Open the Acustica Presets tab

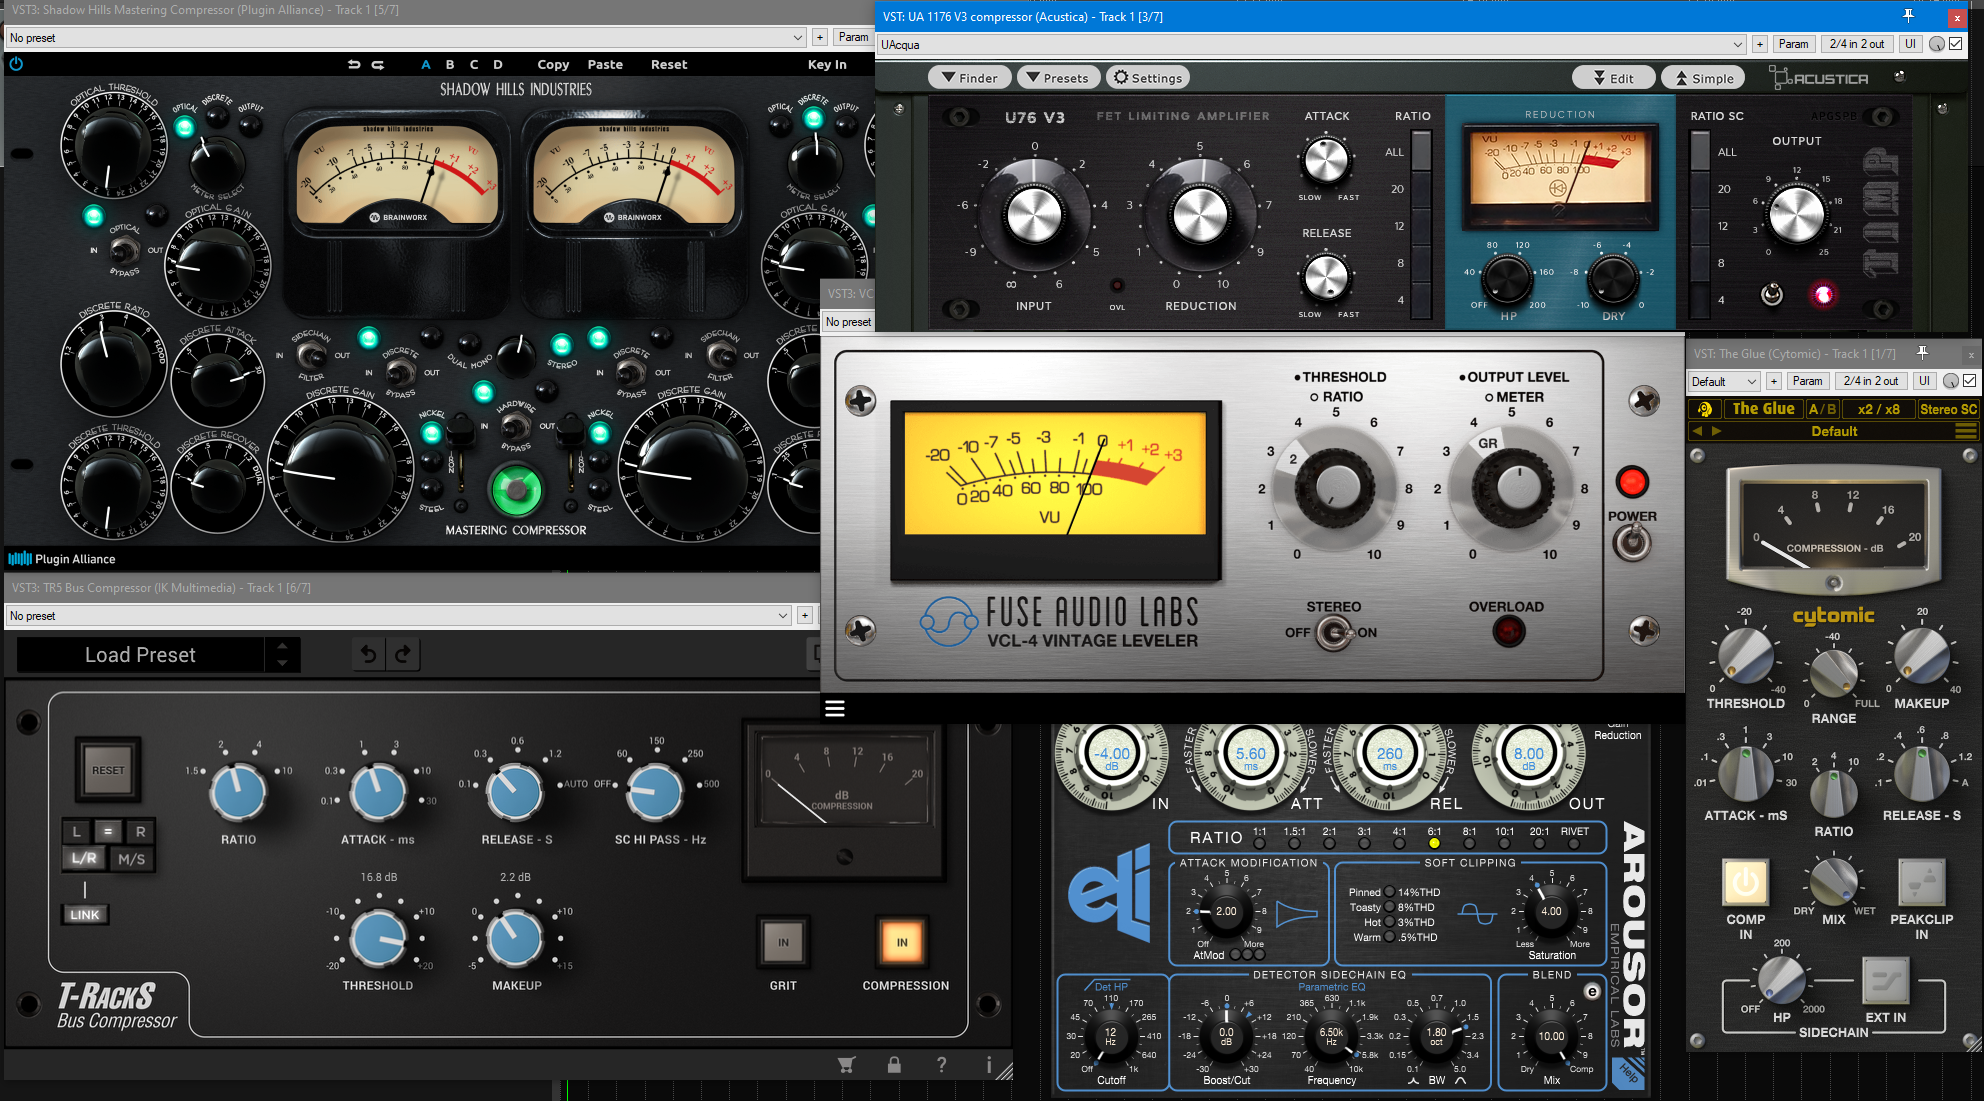pyautogui.click(x=1059, y=78)
